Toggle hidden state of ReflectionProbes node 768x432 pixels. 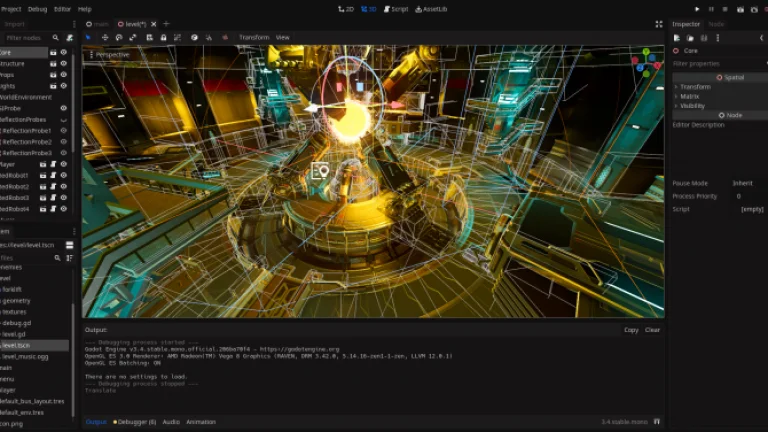point(64,120)
